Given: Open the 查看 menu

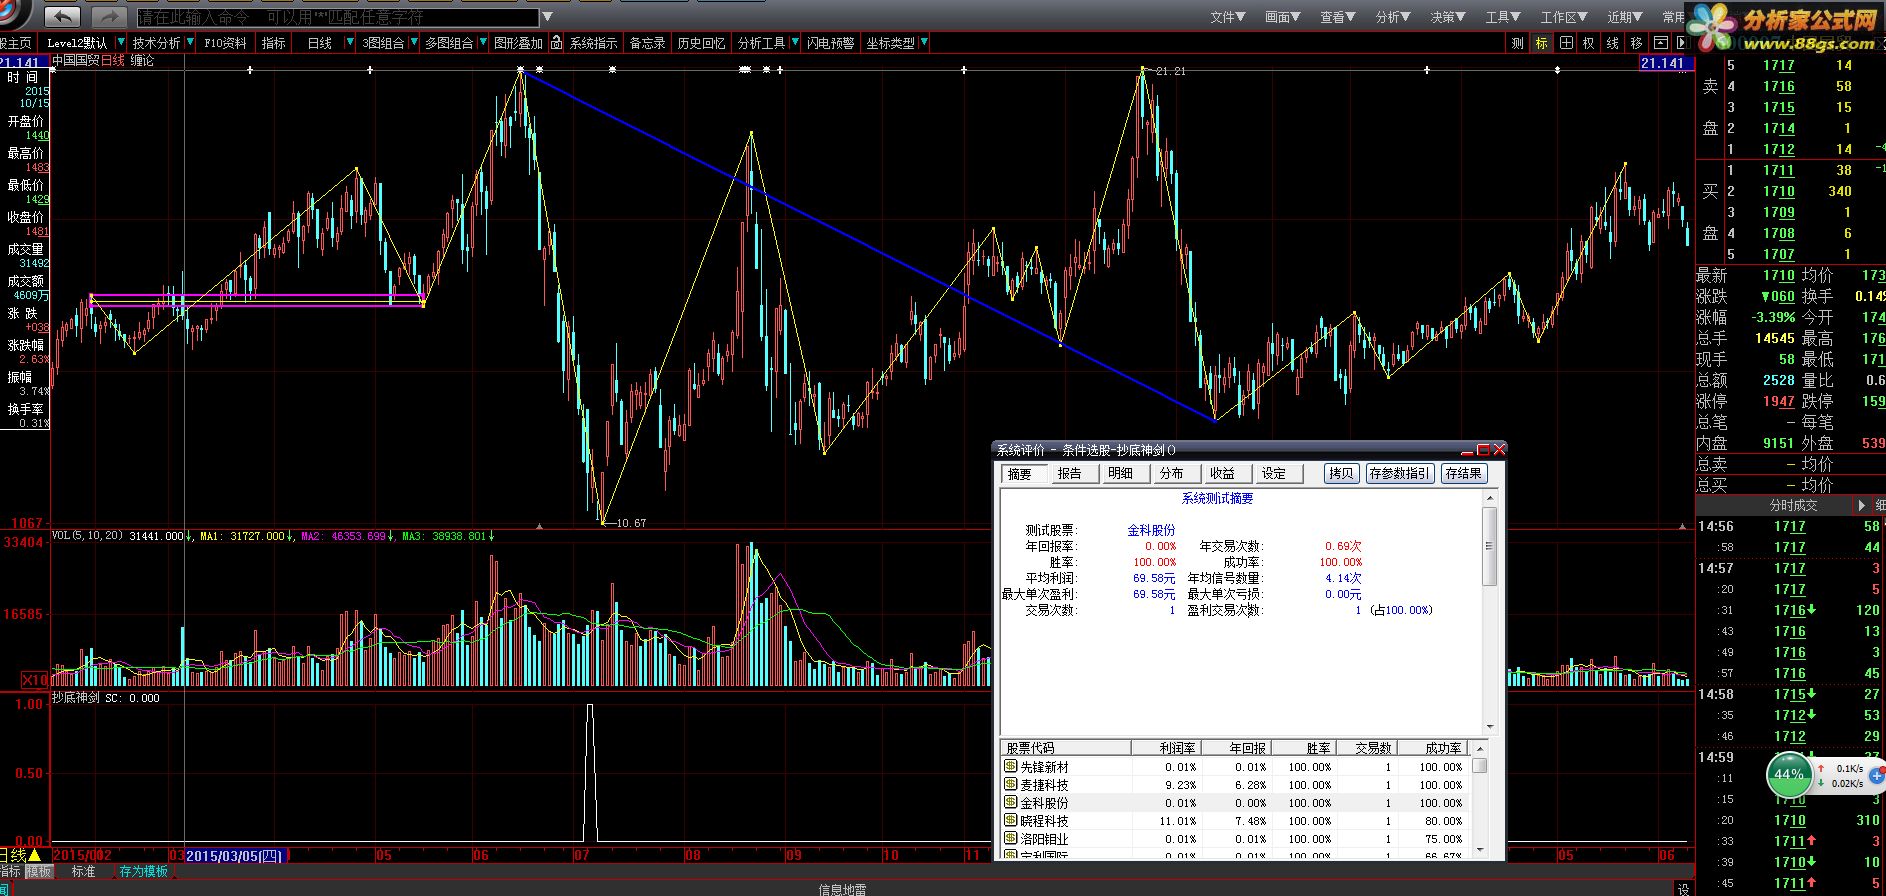Looking at the screenshot, I should pyautogui.click(x=1337, y=17).
